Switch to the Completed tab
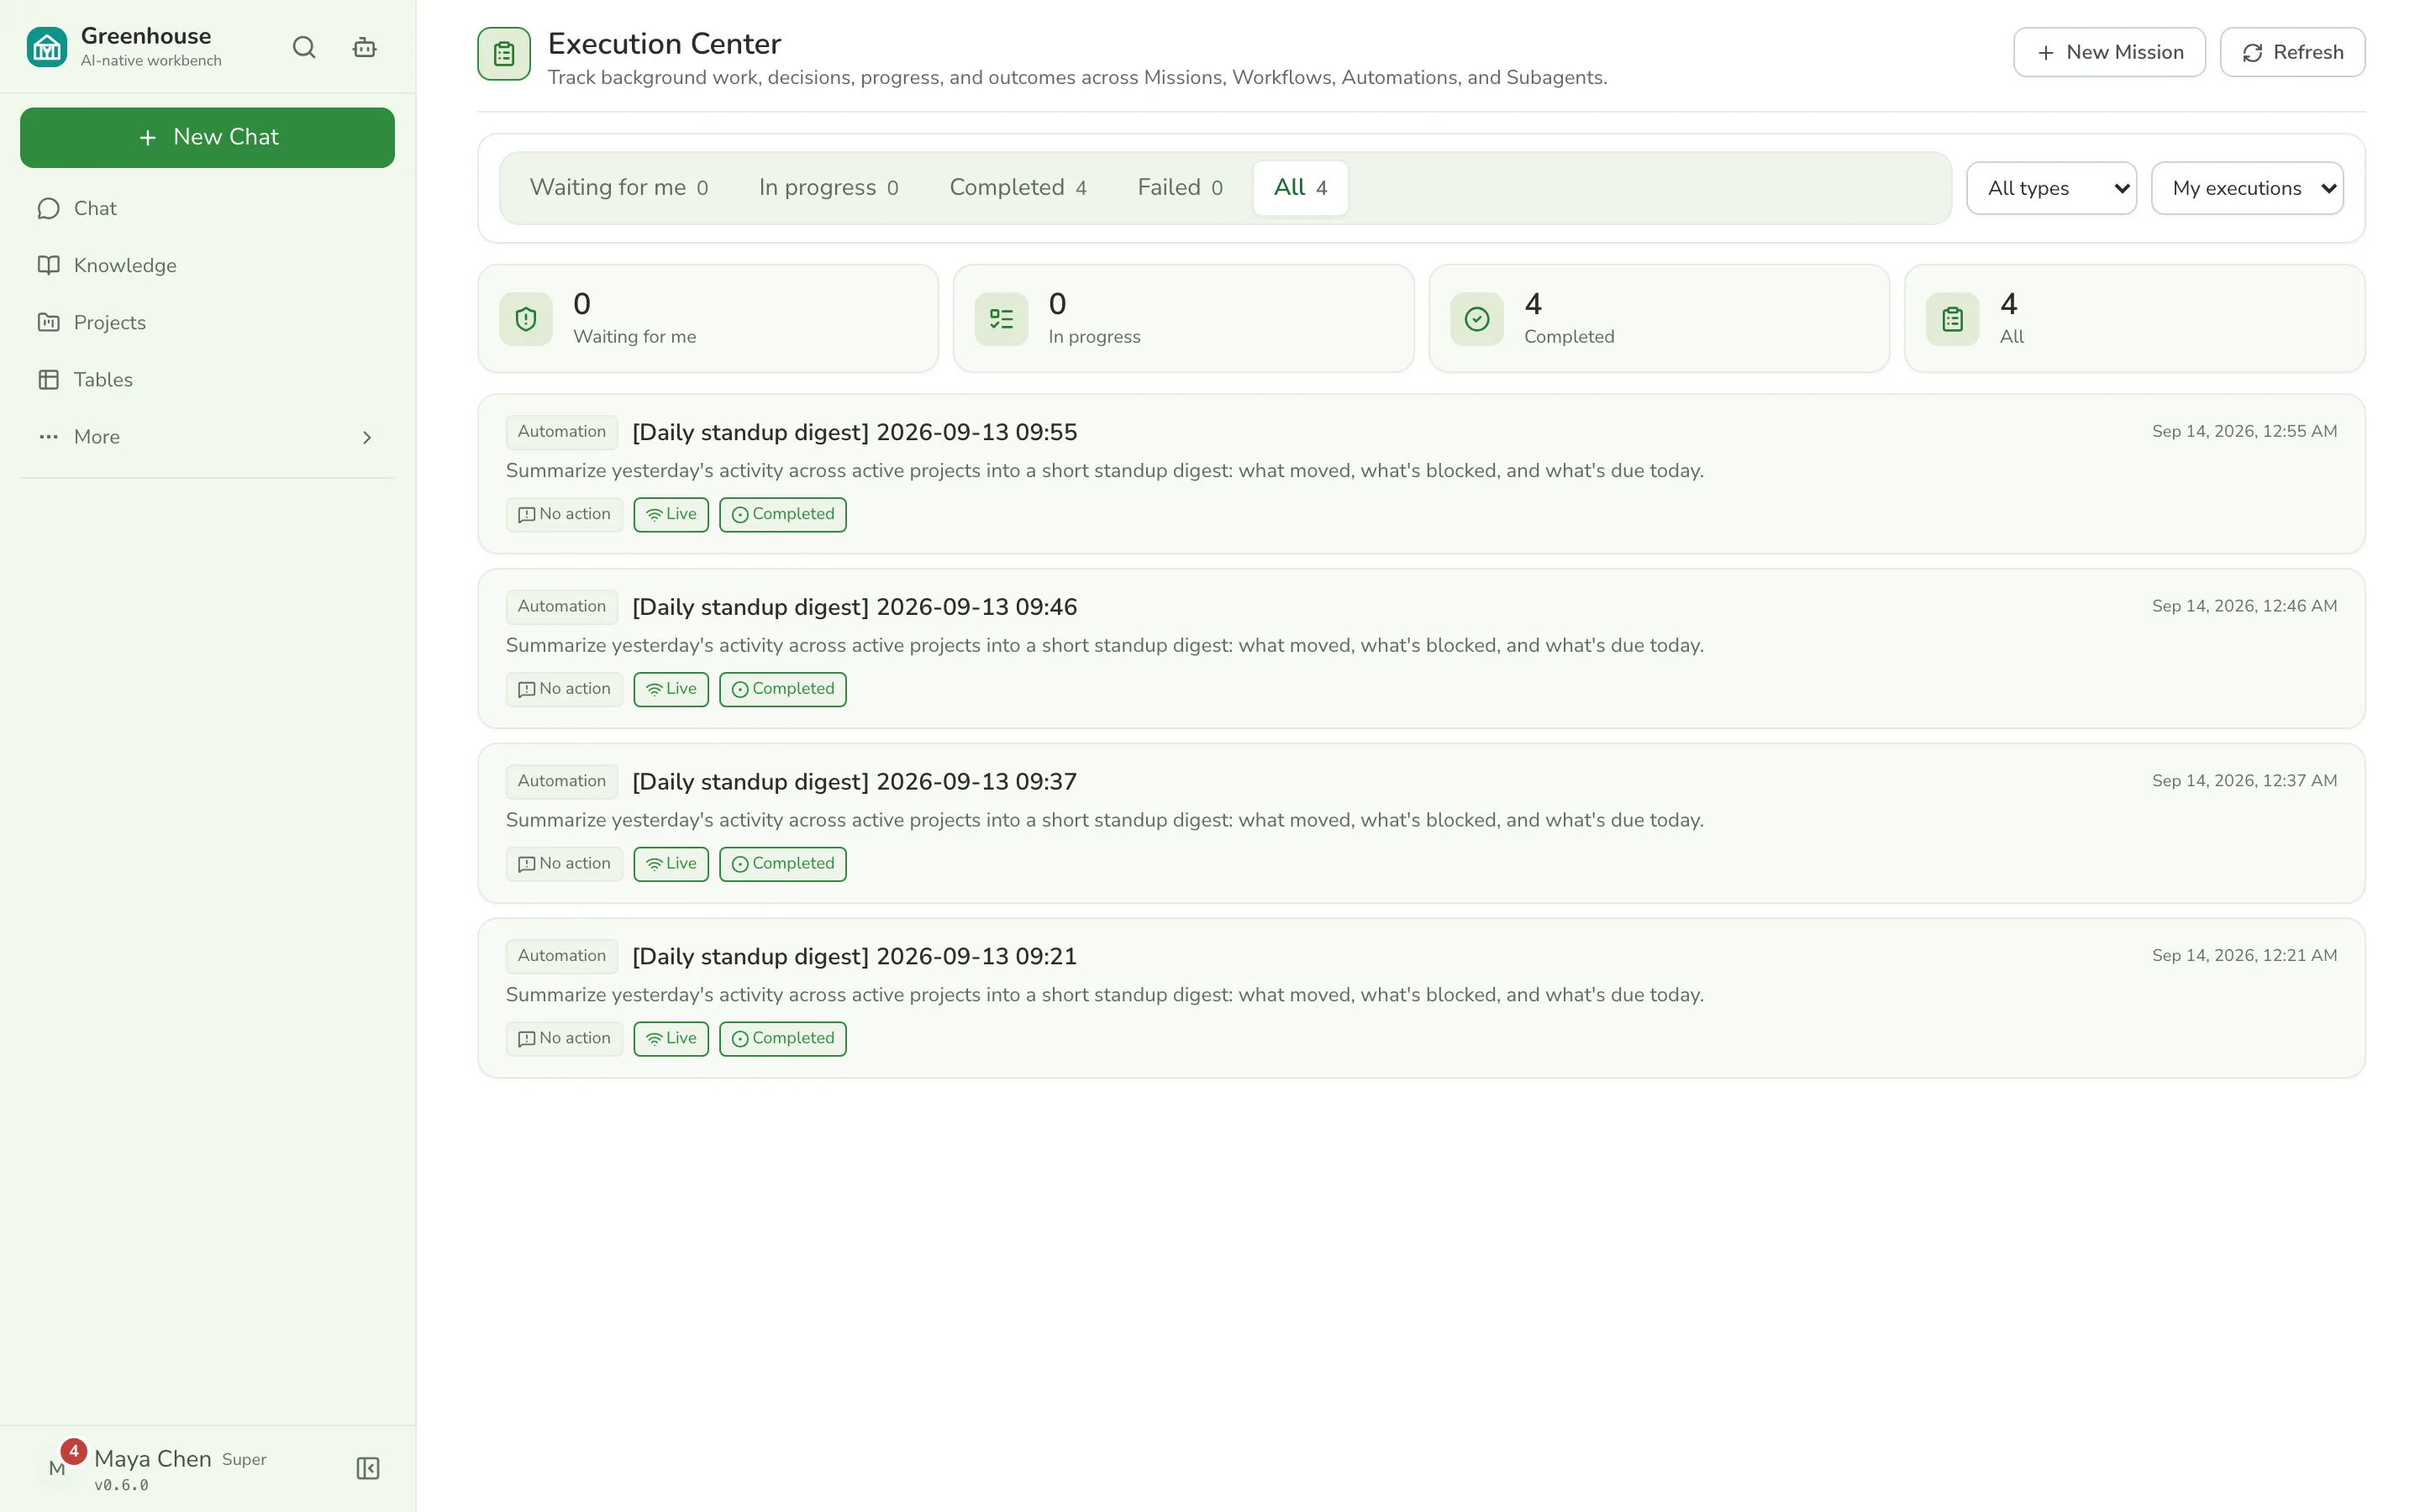The image size is (2420, 1512). [1018, 188]
